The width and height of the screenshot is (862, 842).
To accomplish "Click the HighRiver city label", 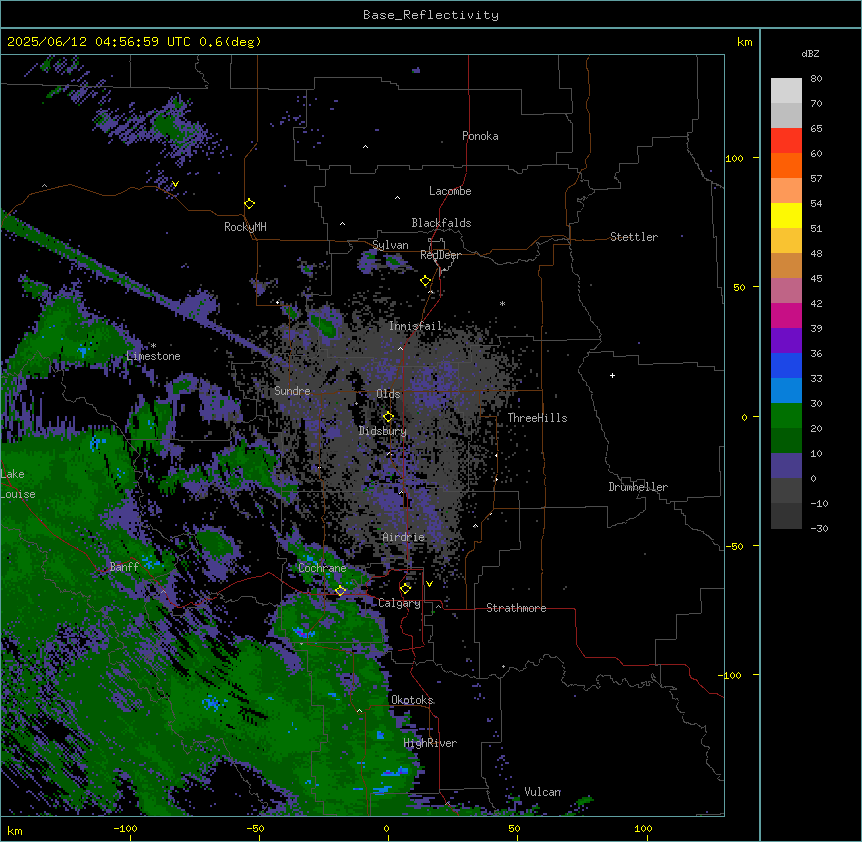I will click(430, 743).
